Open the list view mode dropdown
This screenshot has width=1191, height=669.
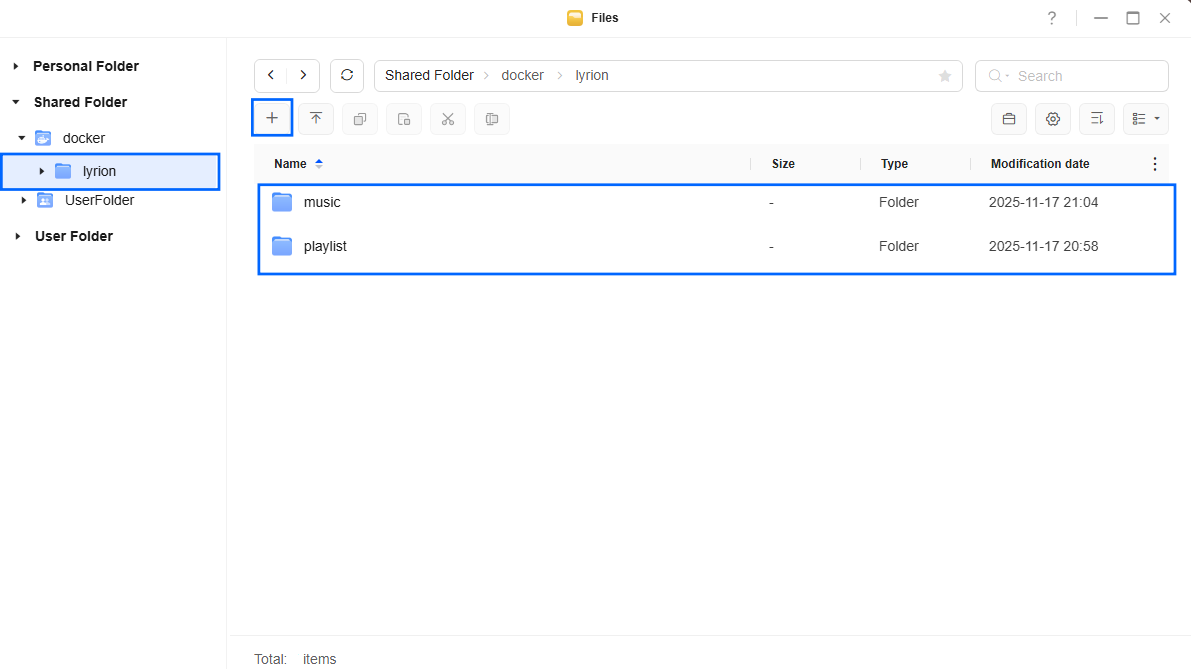[1145, 119]
